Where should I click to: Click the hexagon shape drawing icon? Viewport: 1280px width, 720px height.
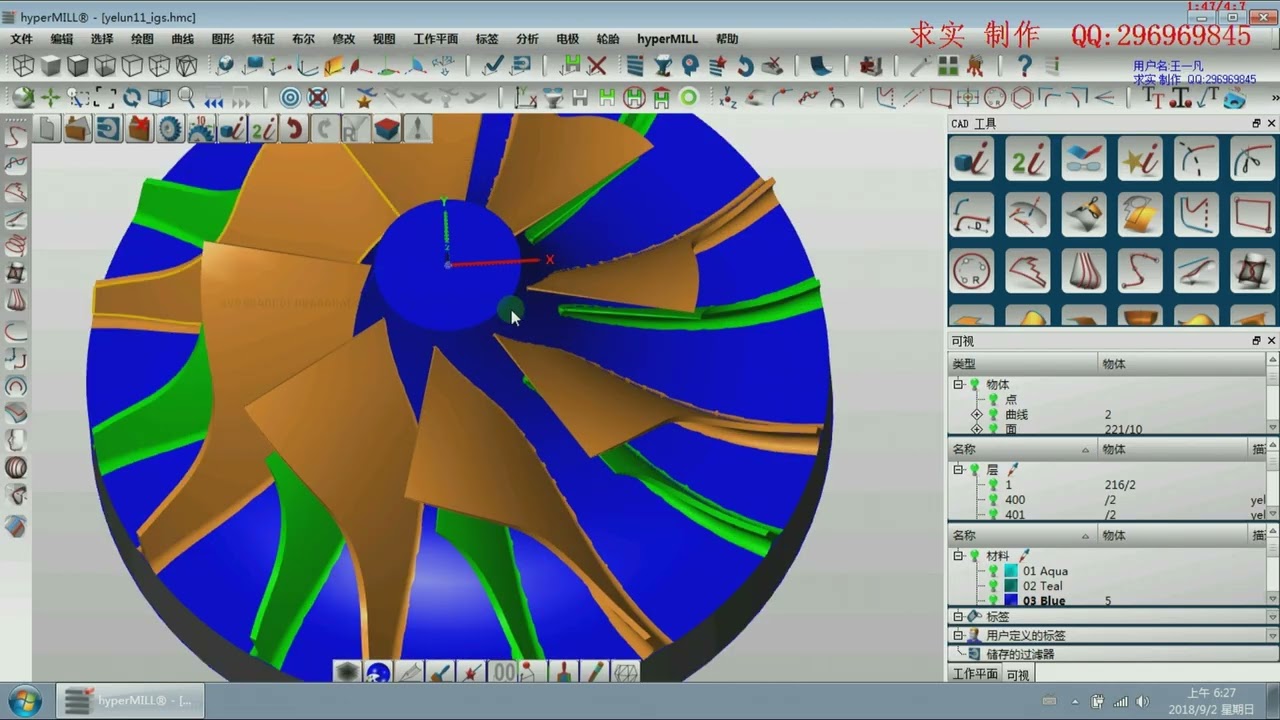tap(1022, 98)
